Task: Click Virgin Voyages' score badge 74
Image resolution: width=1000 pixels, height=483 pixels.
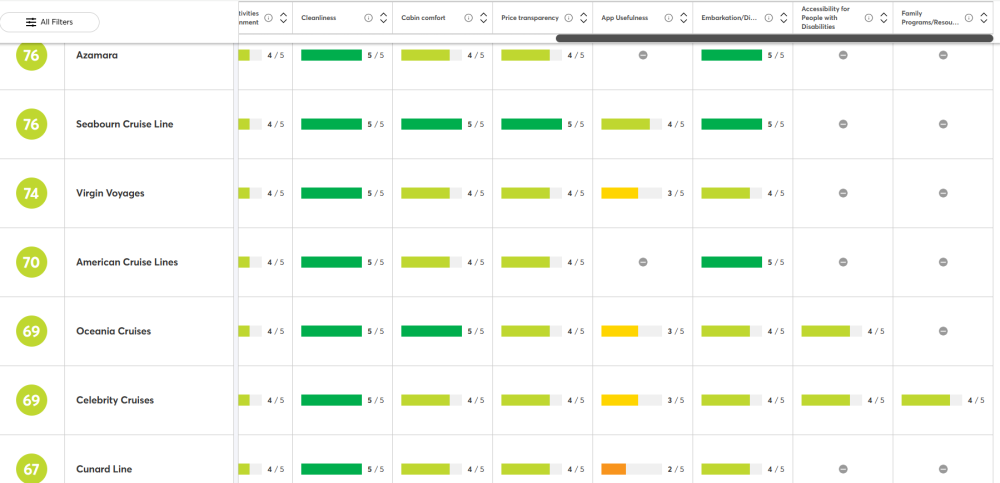Action: click(31, 193)
